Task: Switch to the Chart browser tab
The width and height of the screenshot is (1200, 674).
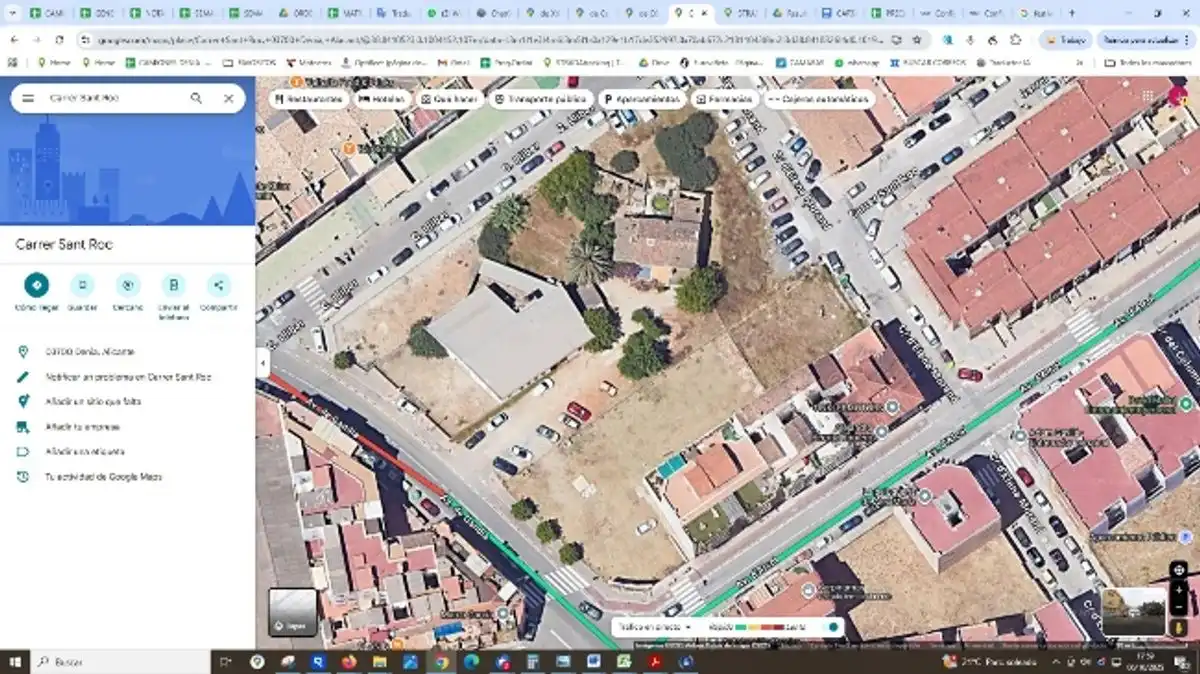Action: click(x=494, y=13)
